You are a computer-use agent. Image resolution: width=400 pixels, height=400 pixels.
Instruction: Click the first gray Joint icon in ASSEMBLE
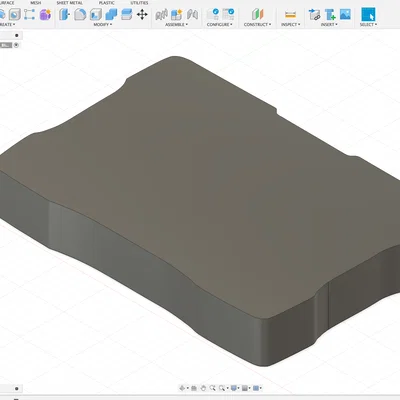coord(162,14)
